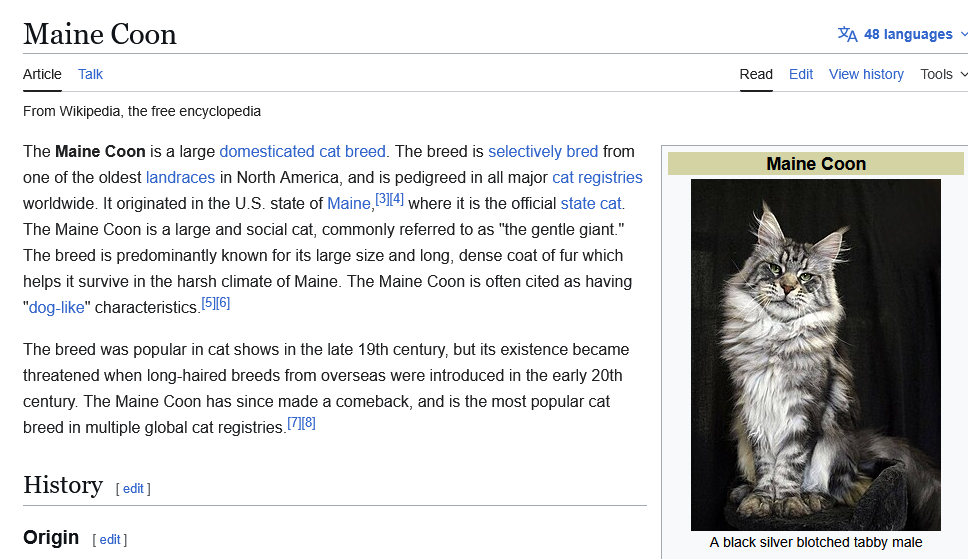This screenshot has width=968, height=559.
Task: Follow the dog-like link
Action: 57,307
